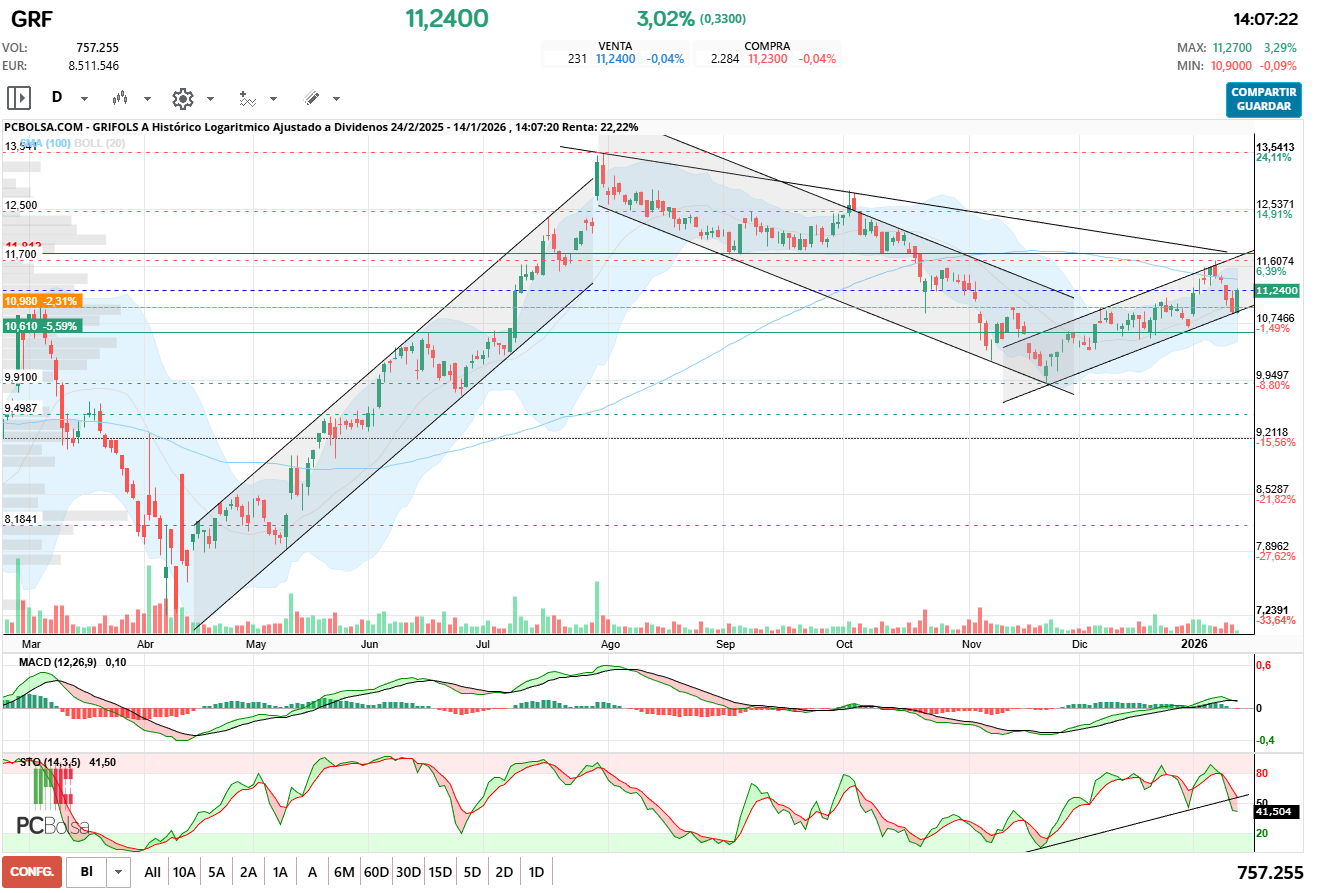This screenshot has width=1317, height=893.
Task: Select the 1A time range
Action: (280, 872)
